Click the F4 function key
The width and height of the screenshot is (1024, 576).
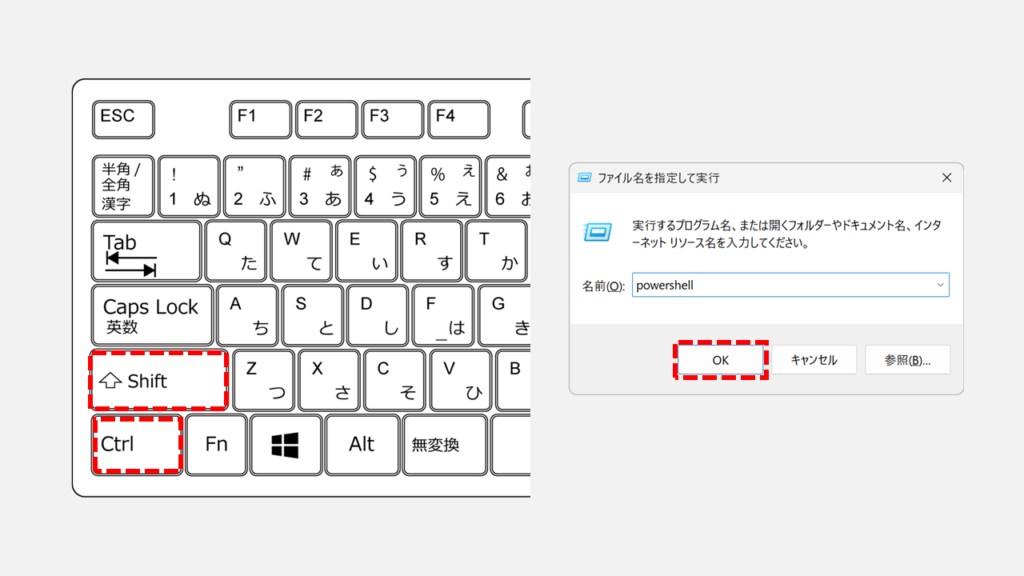[458, 120]
